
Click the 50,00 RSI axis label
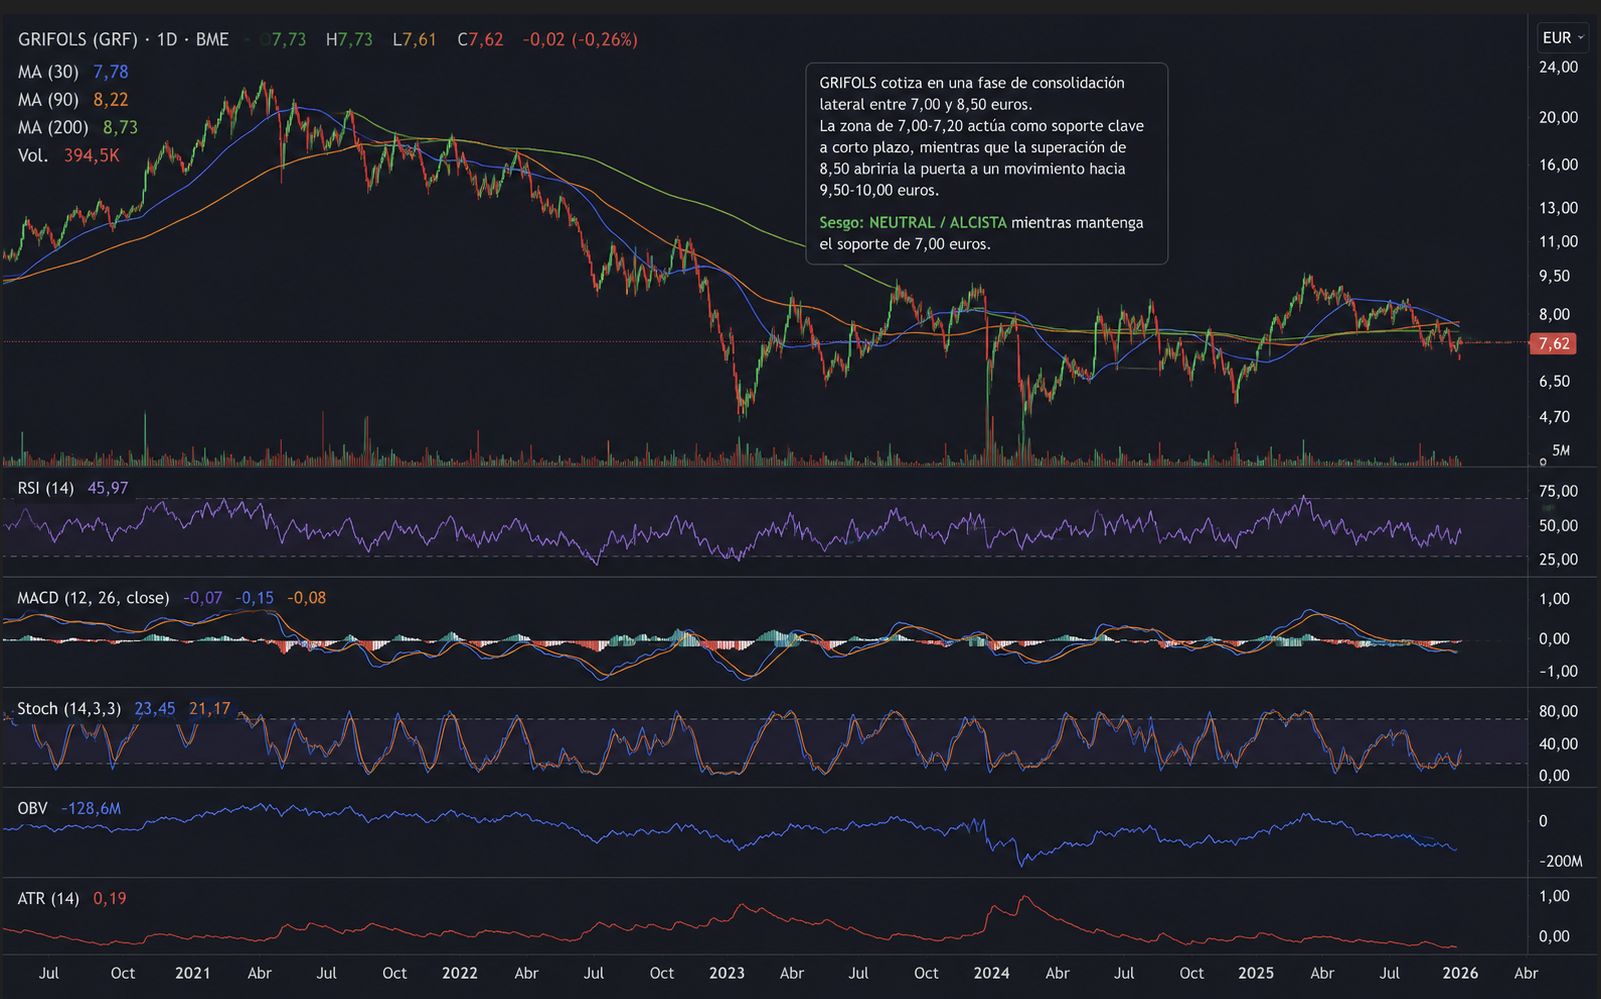pyautogui.click(x=1558, y=526)
